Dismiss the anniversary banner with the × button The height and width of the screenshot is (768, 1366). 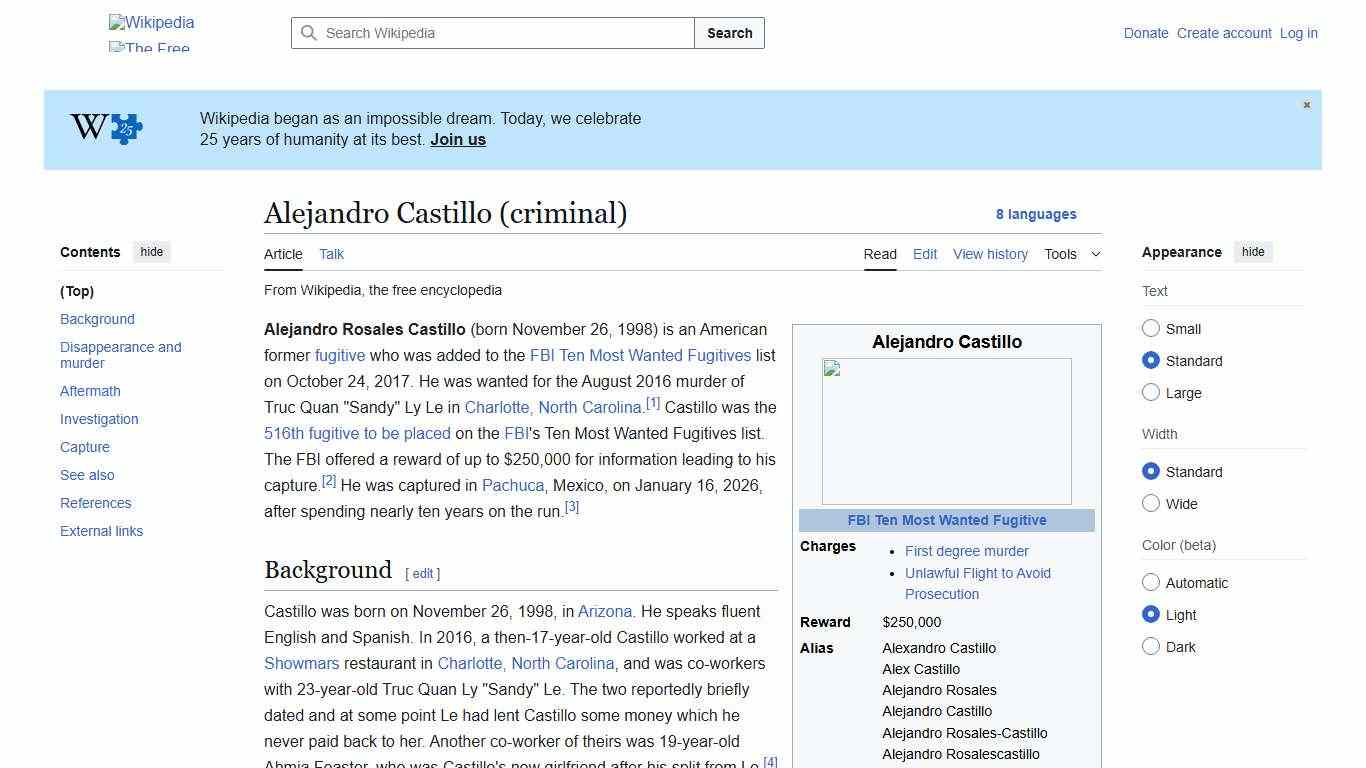tap(1306, 104)
